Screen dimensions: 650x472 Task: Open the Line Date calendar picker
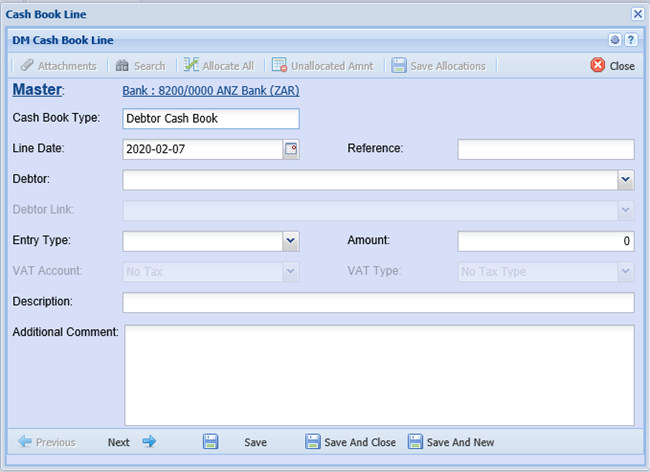pos(291,149)
